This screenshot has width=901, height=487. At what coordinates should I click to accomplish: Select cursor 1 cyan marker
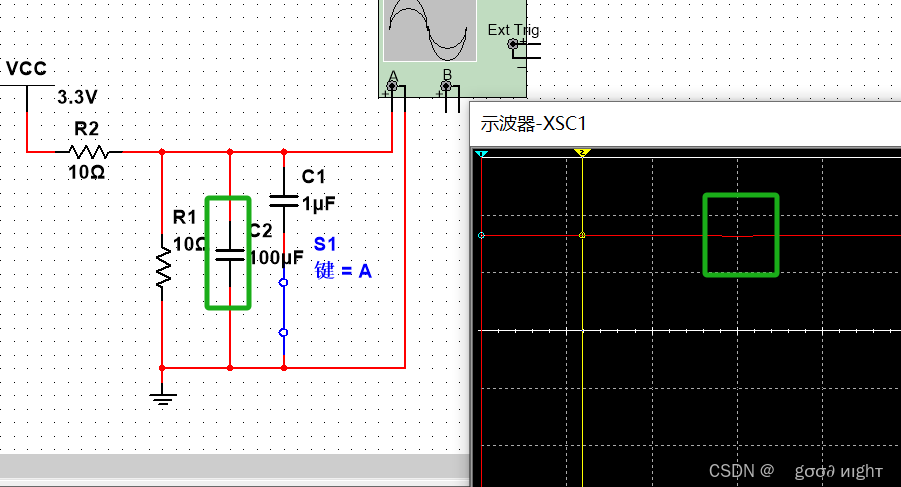click(482, 153)
